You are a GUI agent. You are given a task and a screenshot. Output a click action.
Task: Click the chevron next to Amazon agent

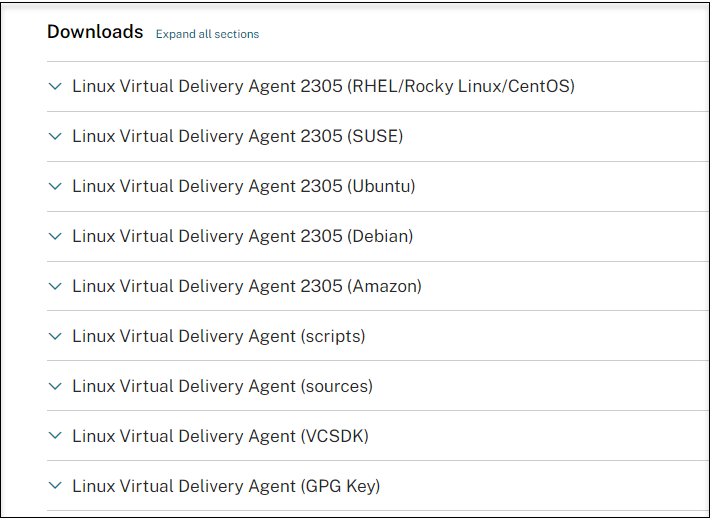(x=55, y=286)
